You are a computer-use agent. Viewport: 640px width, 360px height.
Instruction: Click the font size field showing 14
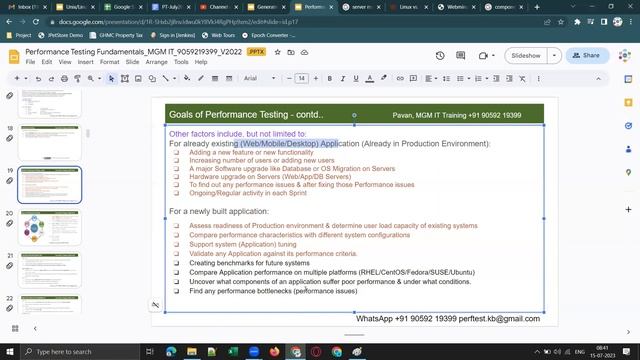(302, 78)
